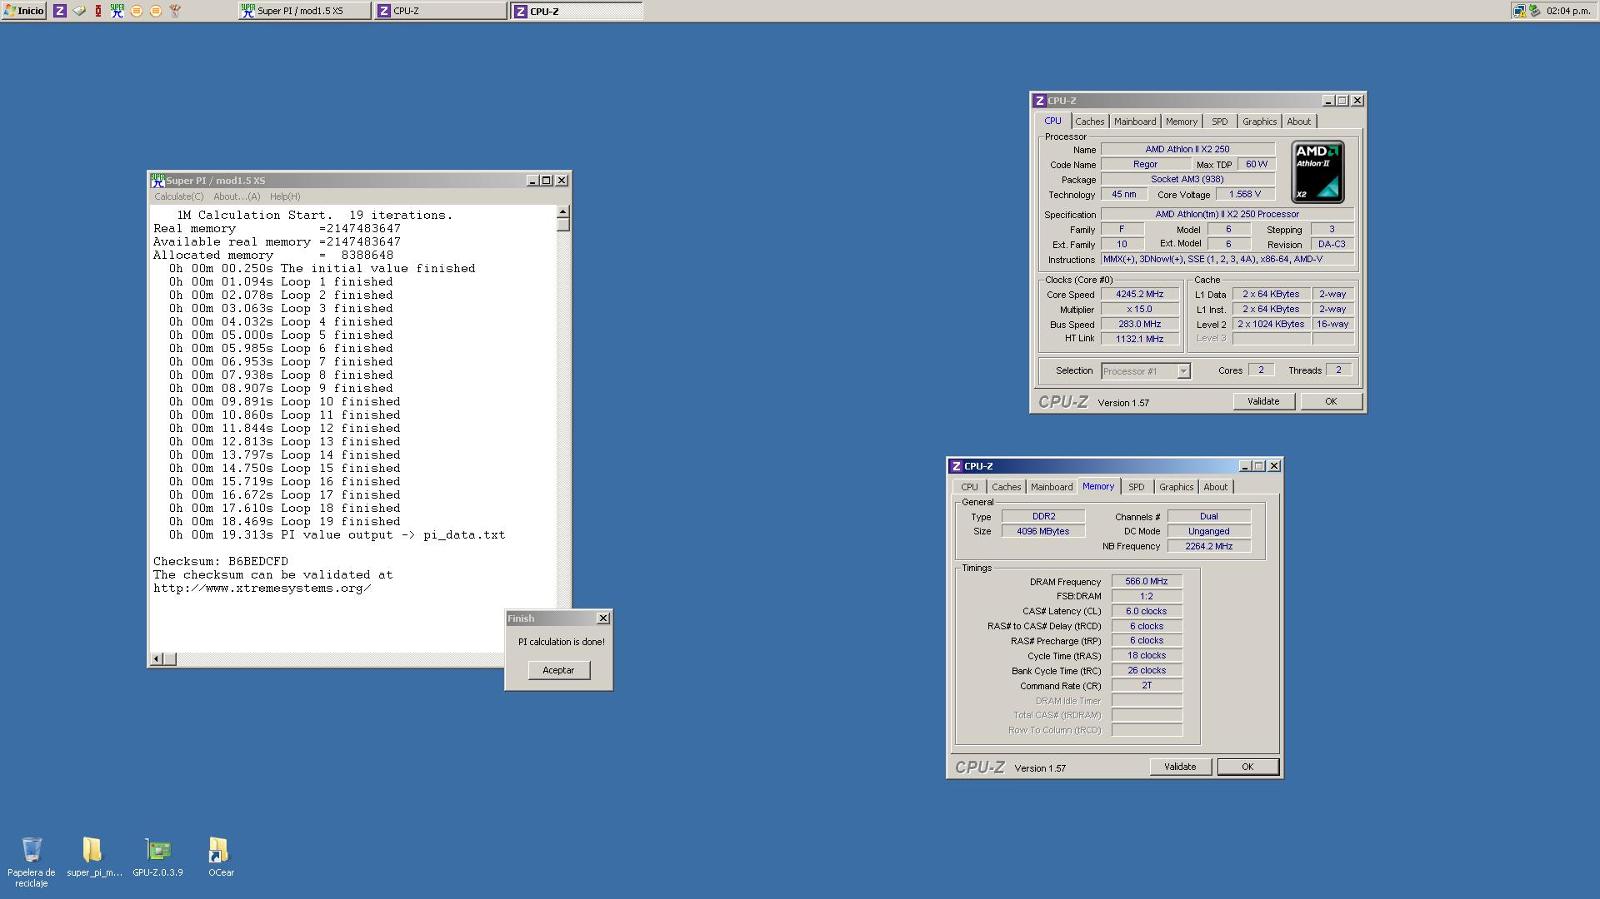Close the Finish dialog with its X

click(603, 618)
